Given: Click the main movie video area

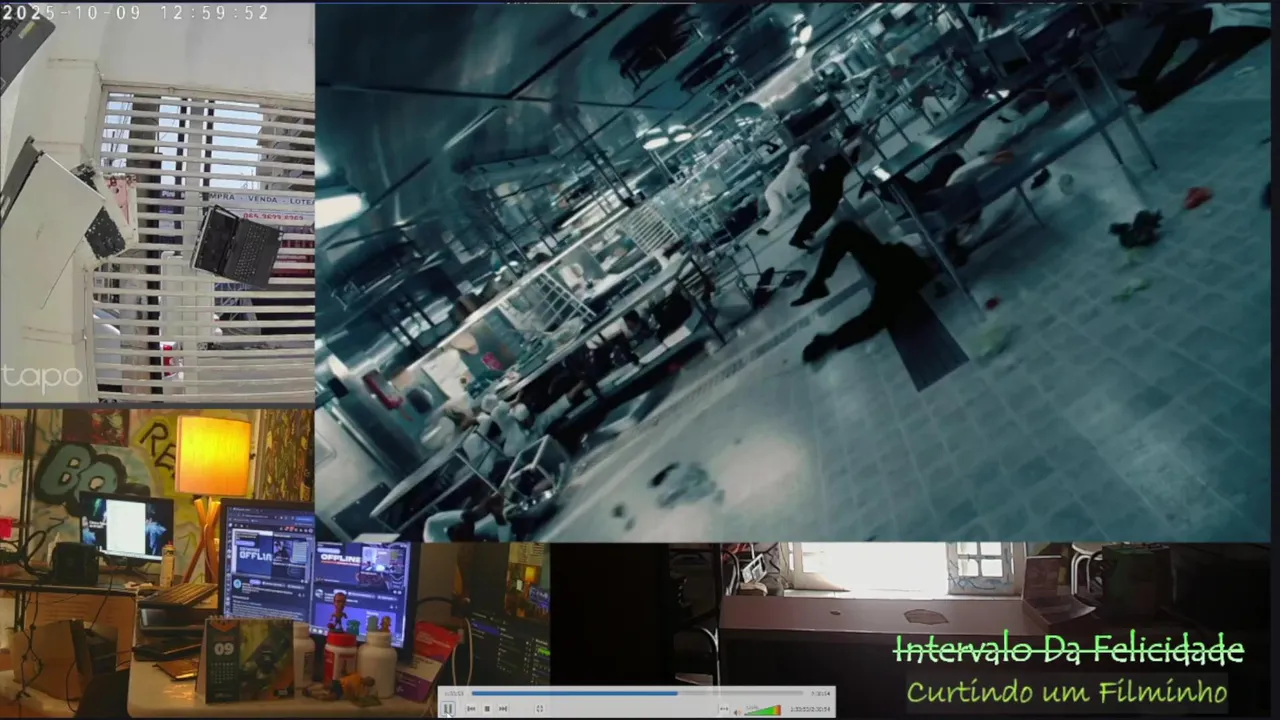Looking at the screenshot, I should (792, 271).
